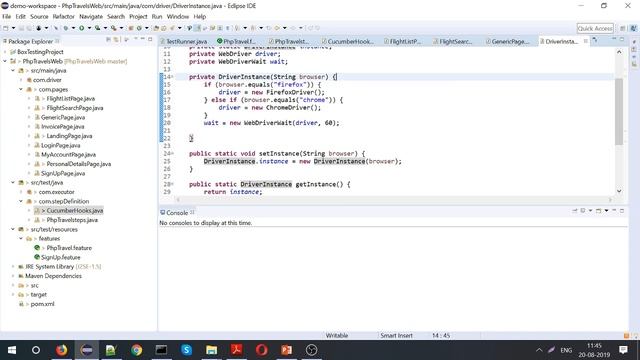Image resolution: width=640 pixels, height=360 pixels.
Task: Collapse the PhpTravelsWeb project node
Action: click(5, 61)
